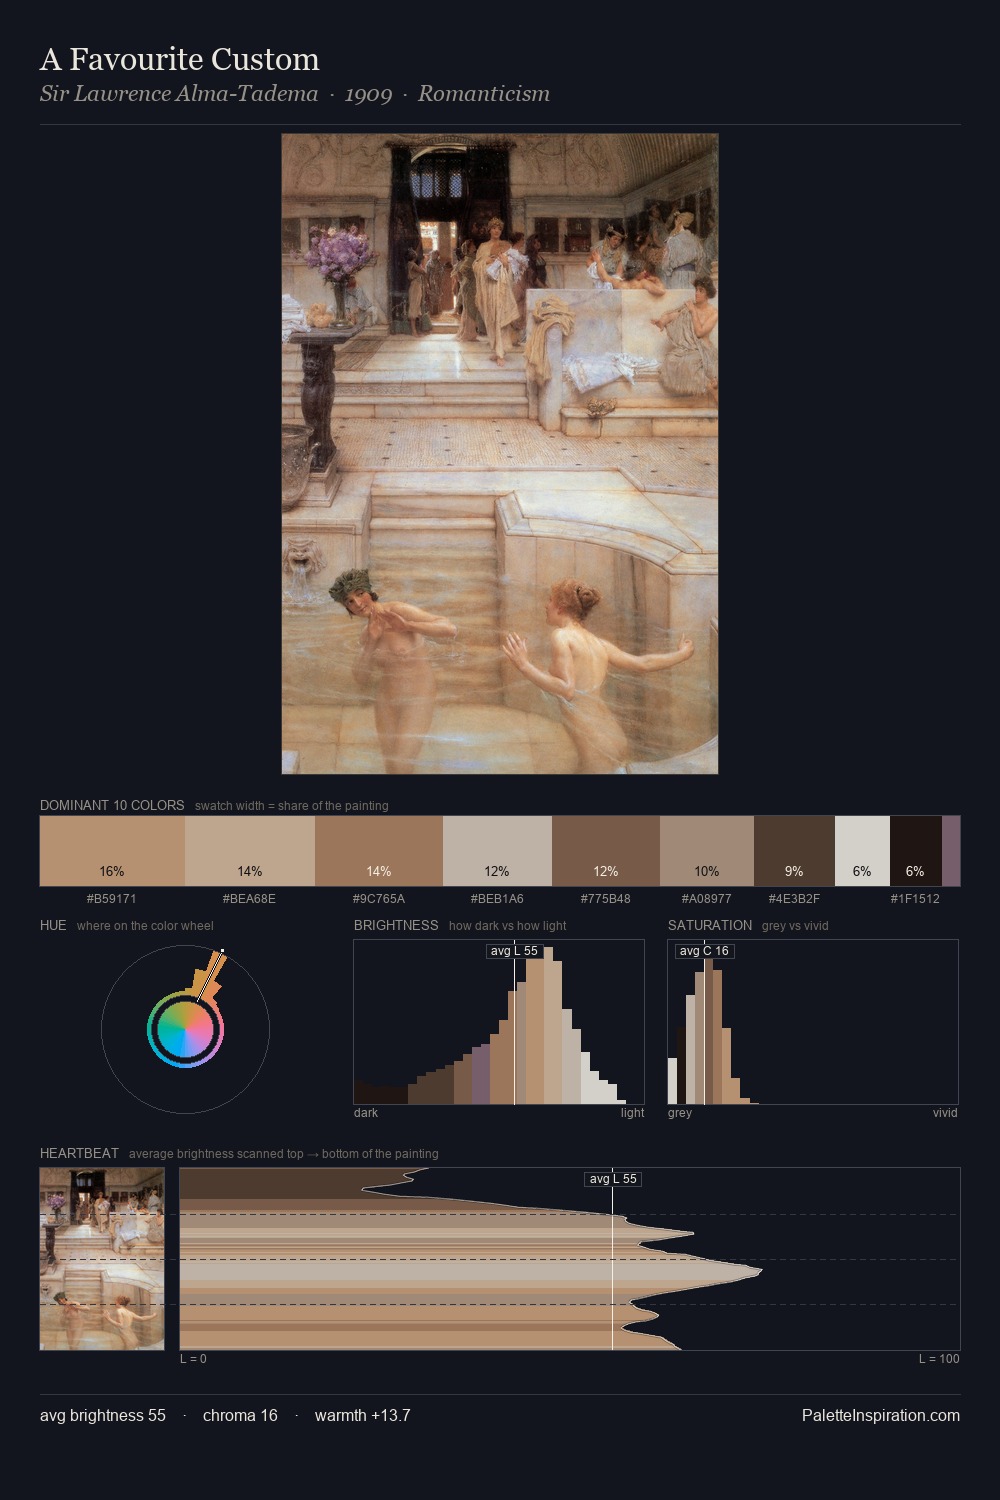Screen dimensions: 1000x1500
Task: Click the 'avg L 55' label in heartbeat chart
Action: click(612, 1179)
